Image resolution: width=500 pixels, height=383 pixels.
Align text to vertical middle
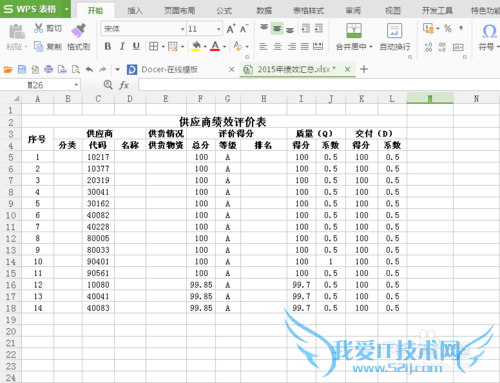tap(277, 29)
